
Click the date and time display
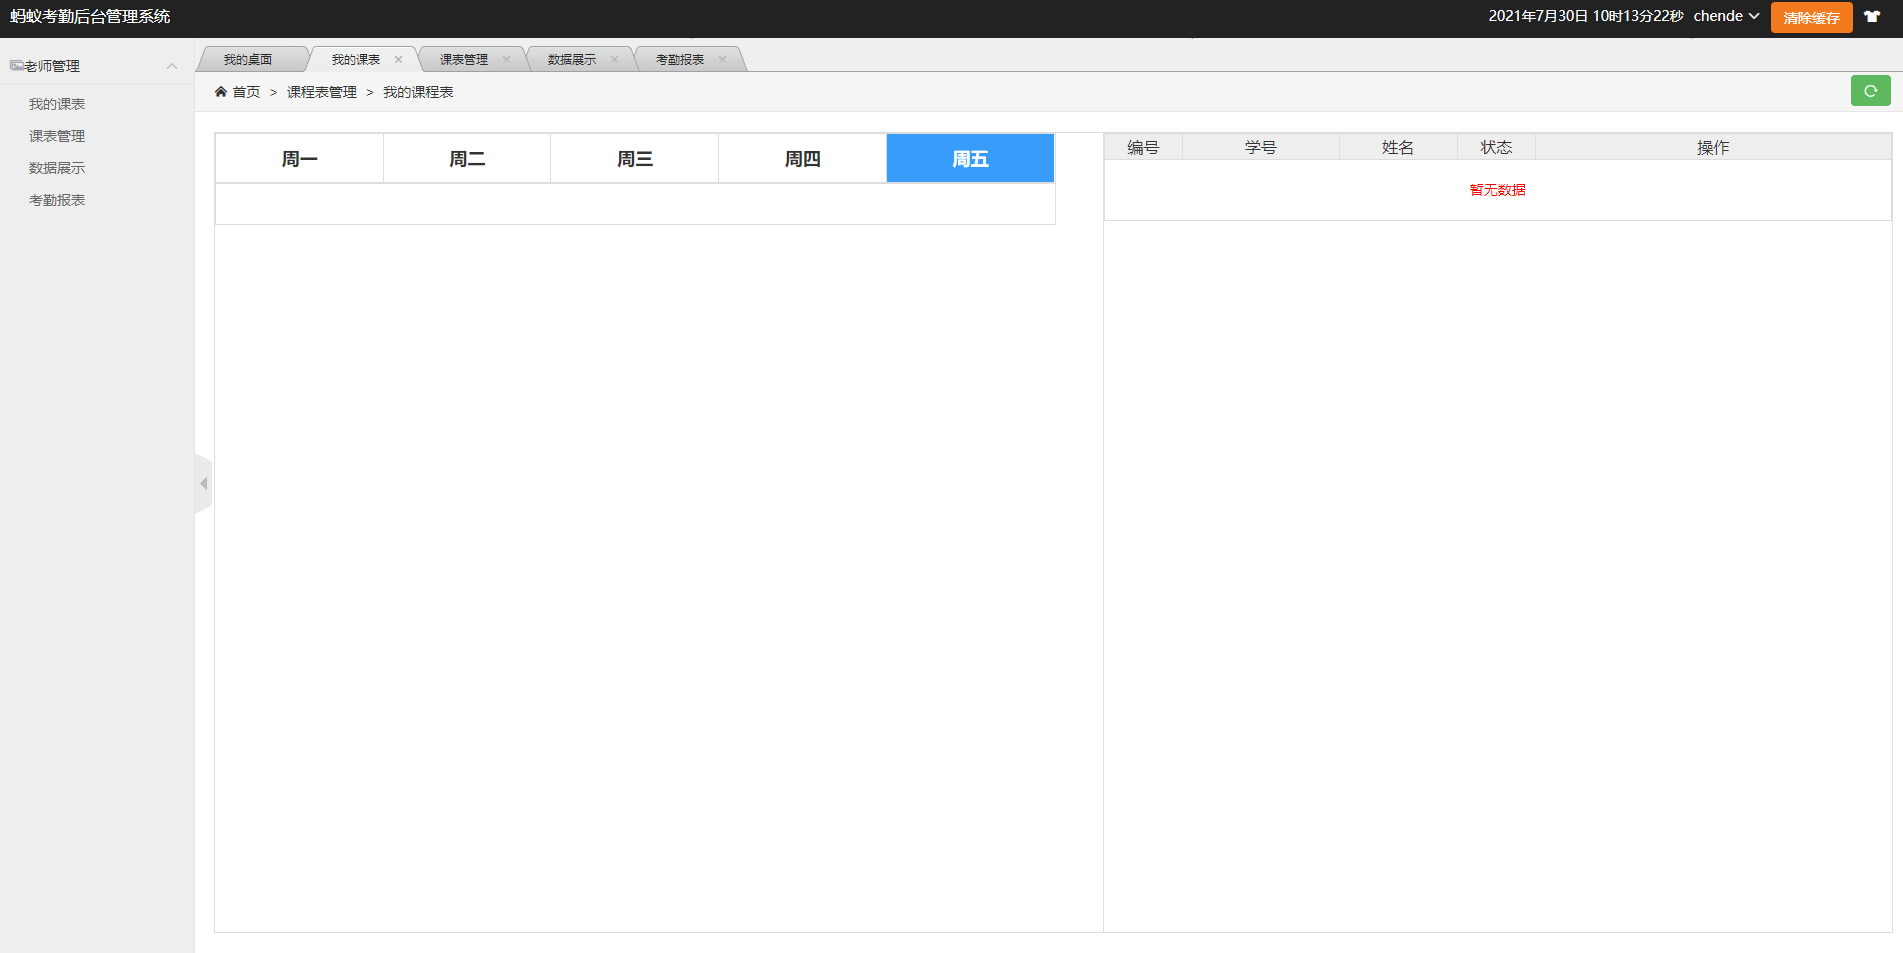pos(1586,16)
